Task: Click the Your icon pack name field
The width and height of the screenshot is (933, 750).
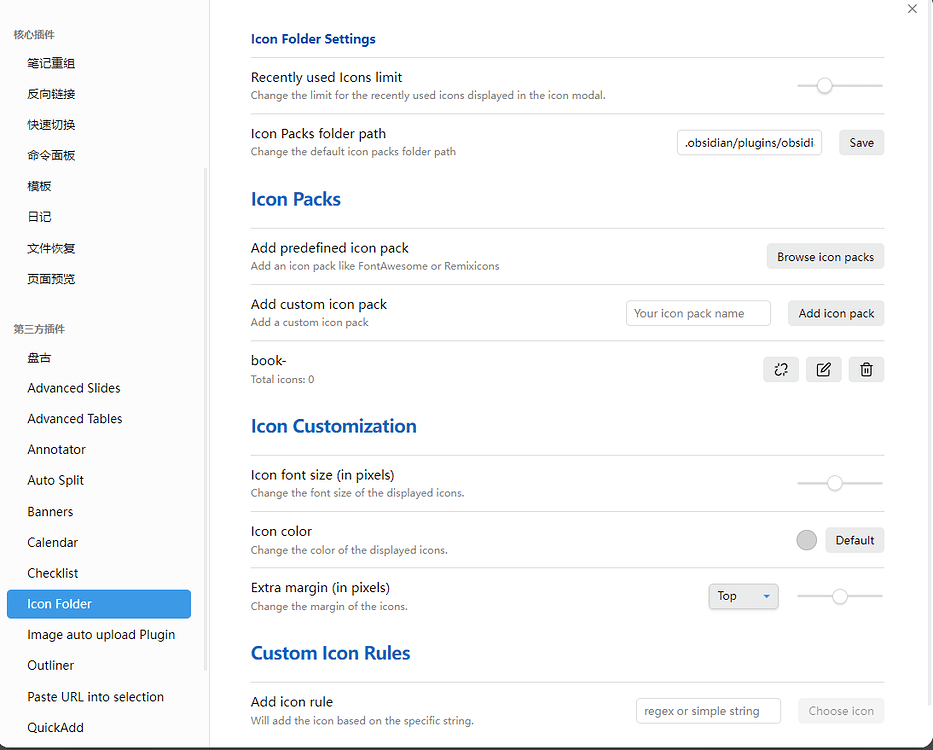Action: (698, 313)
